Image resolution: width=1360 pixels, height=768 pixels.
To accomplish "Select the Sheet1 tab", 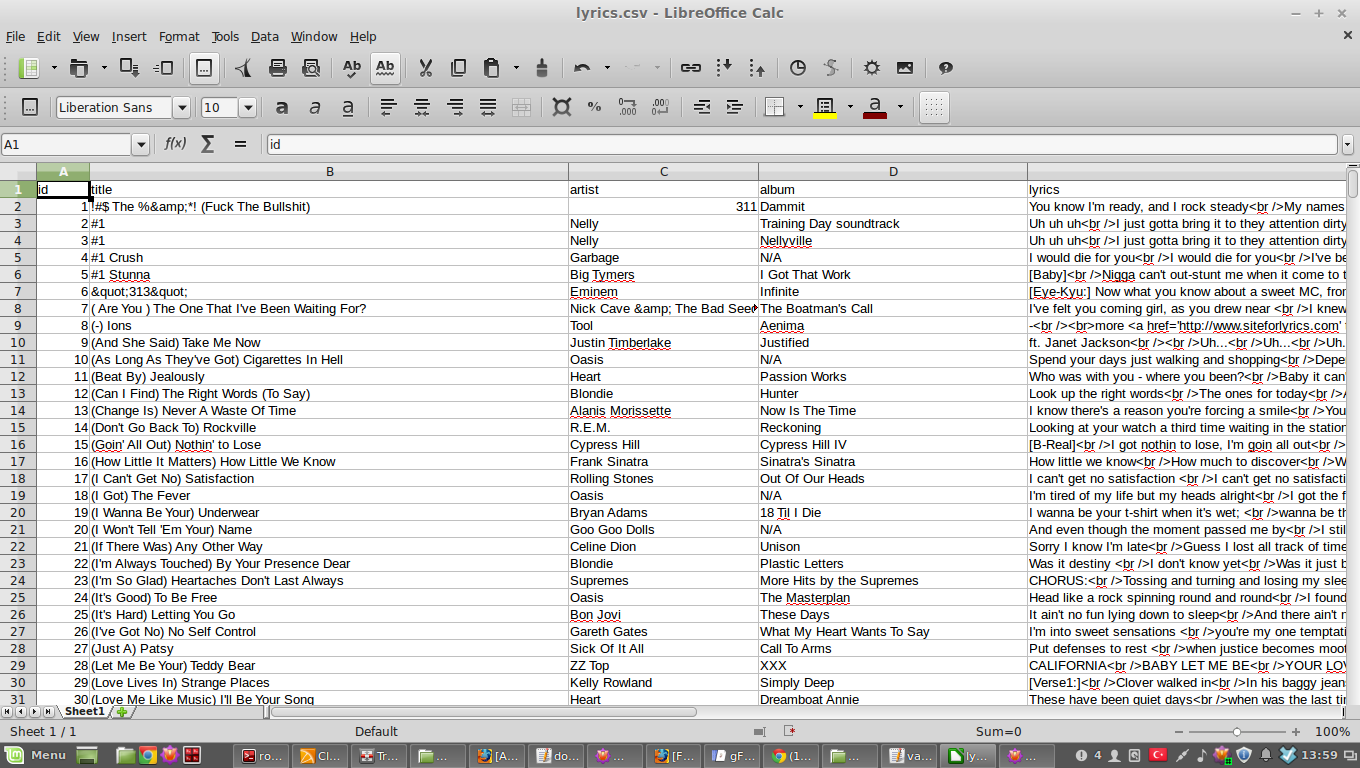I will pyautogui.click(x=85, y=711).
